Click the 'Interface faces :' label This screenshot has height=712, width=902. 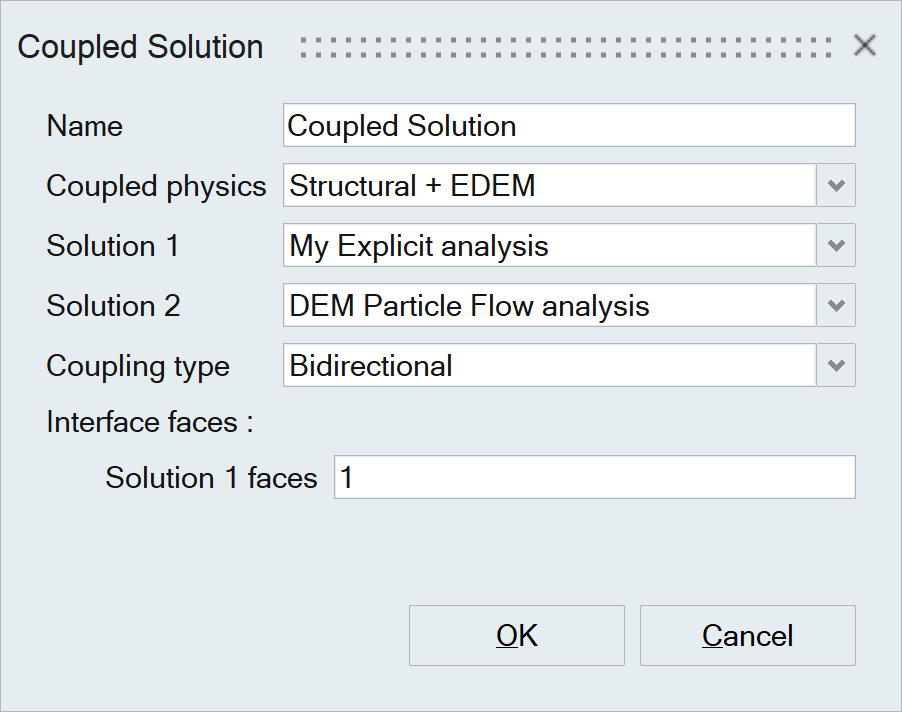coord(150,422)
